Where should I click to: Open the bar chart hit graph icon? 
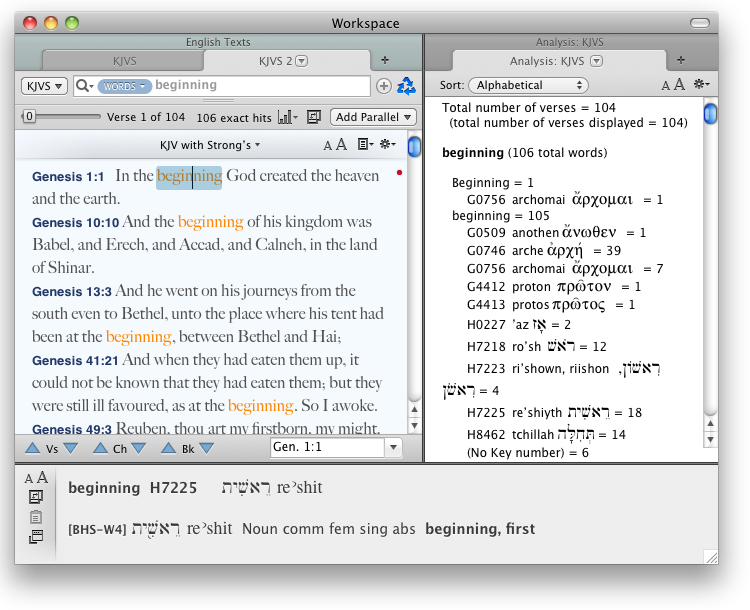[x=288, y=117]
